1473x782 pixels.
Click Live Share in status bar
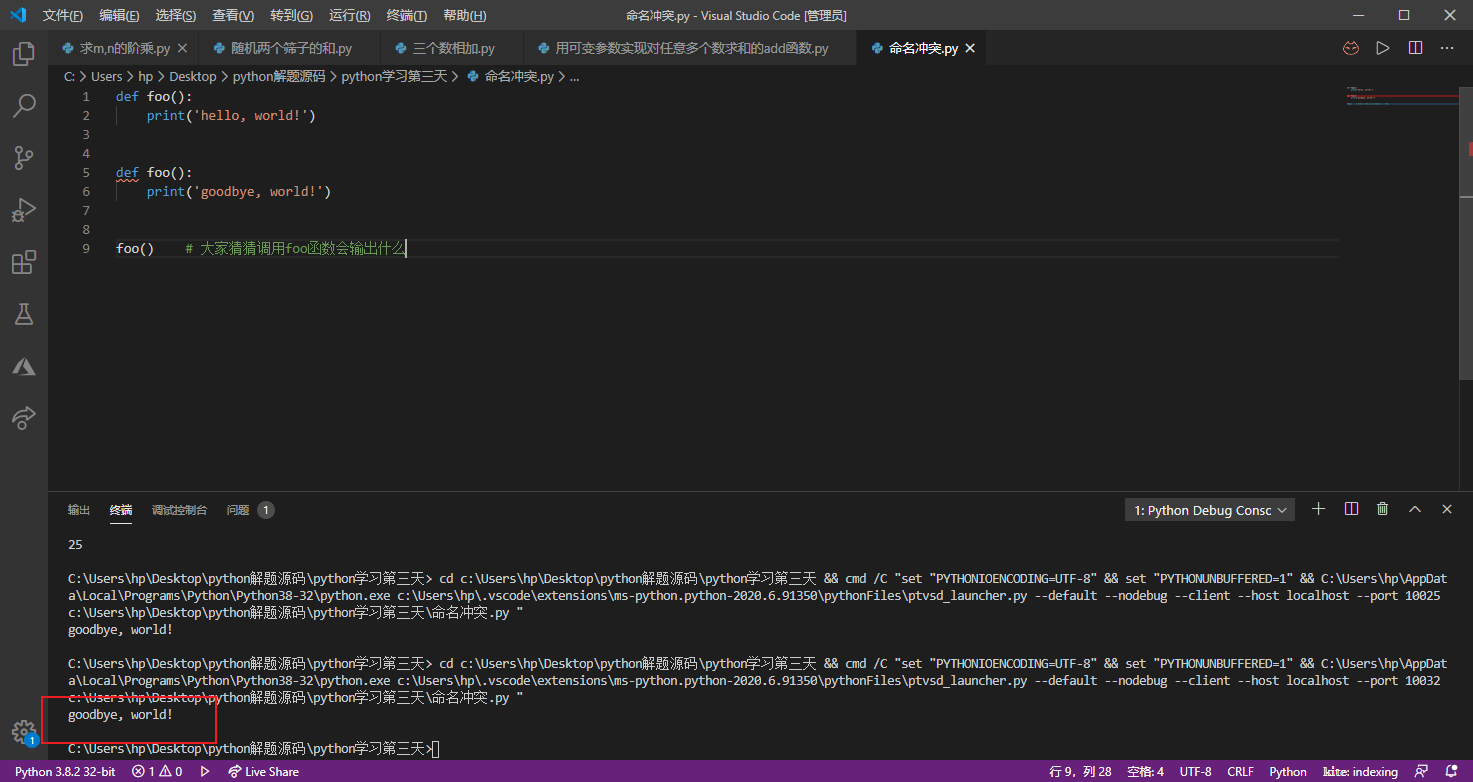click(x=264, y=771)
